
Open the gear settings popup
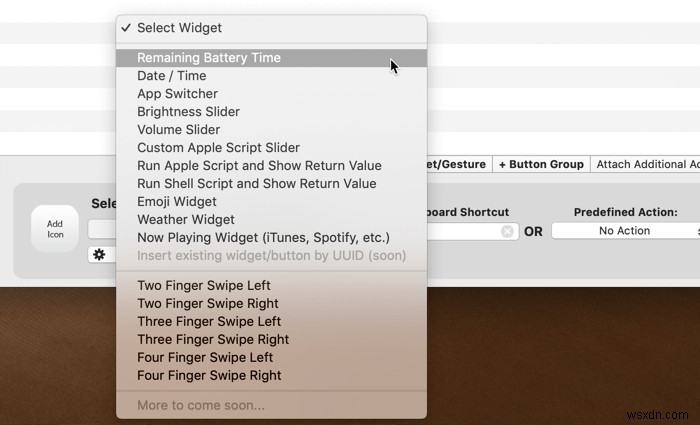(99, 255)
